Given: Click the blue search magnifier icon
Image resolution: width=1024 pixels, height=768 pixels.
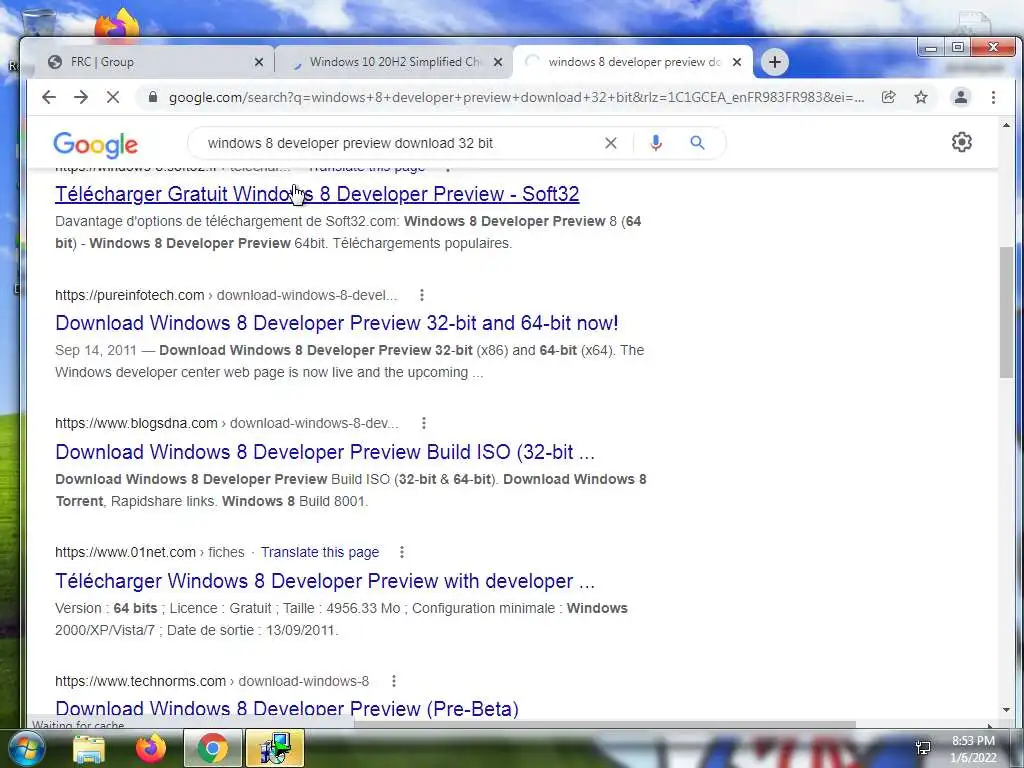Looking at the screenshot, I should coord(697,142).
